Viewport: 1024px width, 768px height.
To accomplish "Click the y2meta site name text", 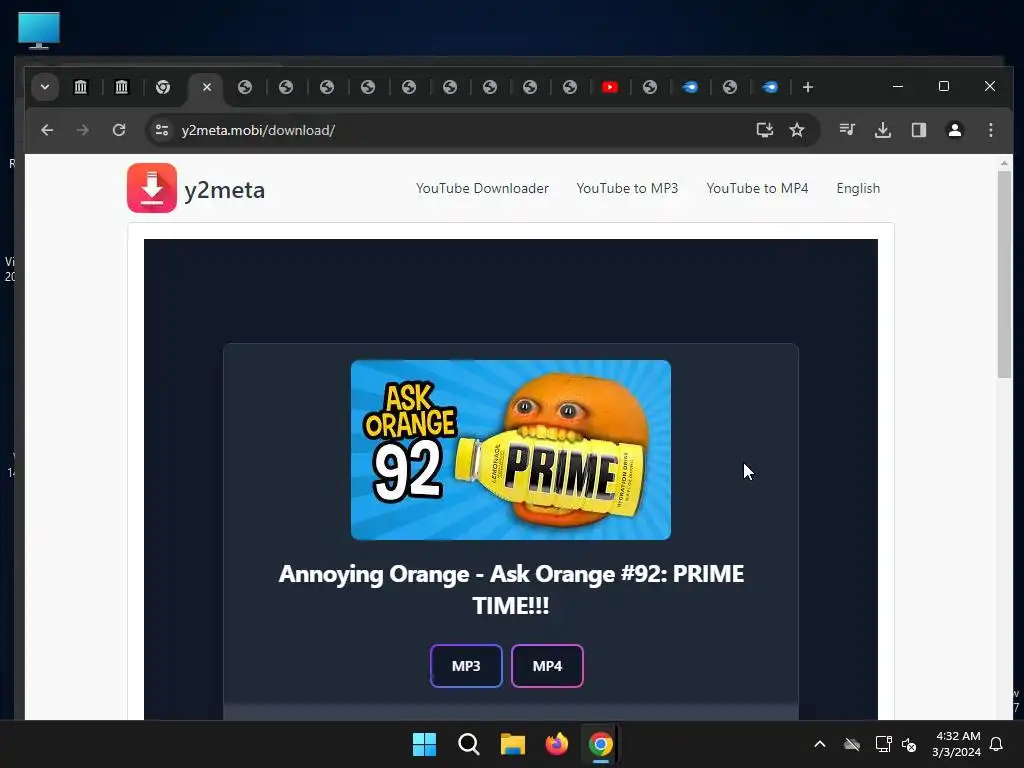I will tap(224, 190).
